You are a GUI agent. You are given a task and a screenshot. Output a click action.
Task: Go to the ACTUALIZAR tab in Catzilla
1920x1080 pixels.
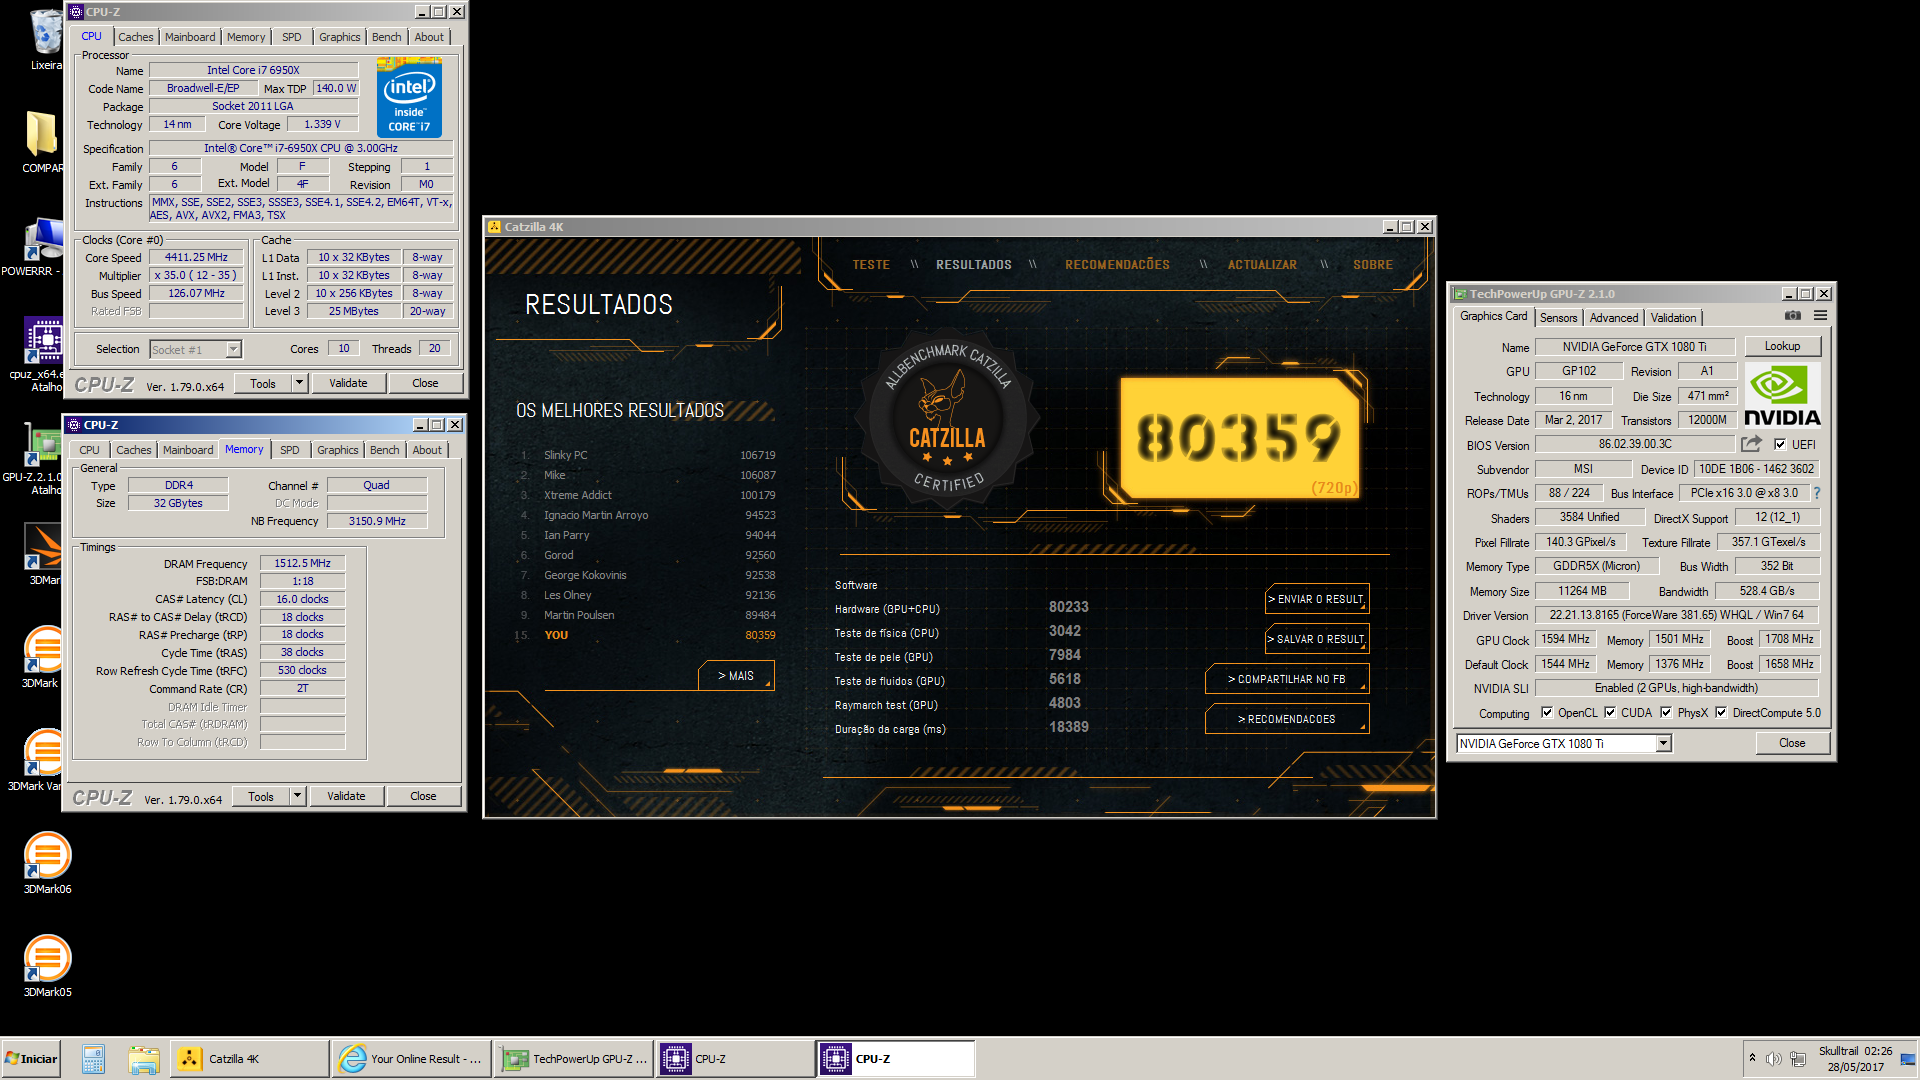point(1262,265)
